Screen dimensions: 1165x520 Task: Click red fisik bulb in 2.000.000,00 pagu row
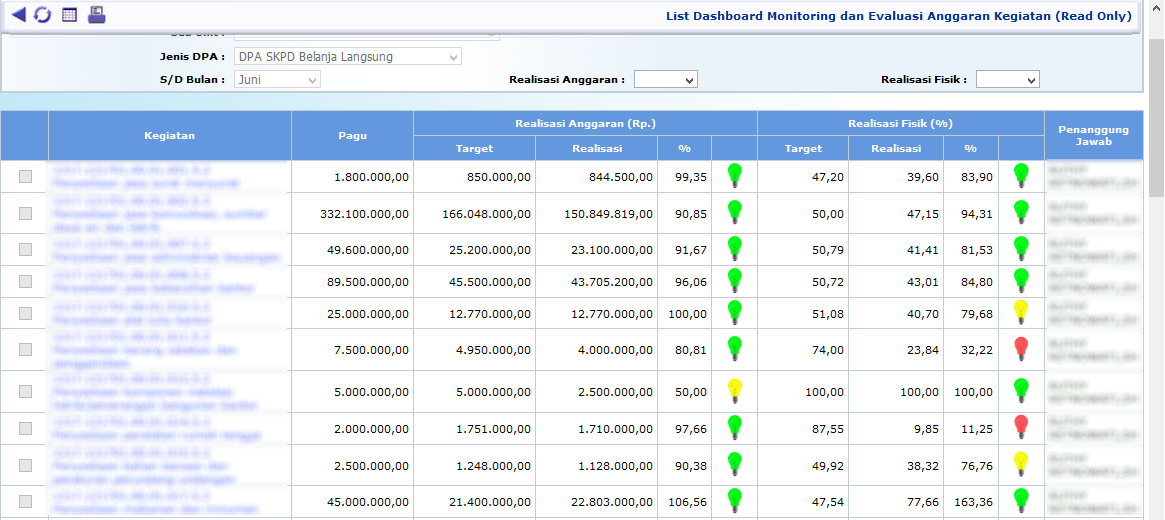pyautogui.click(x=1020, y=427)
